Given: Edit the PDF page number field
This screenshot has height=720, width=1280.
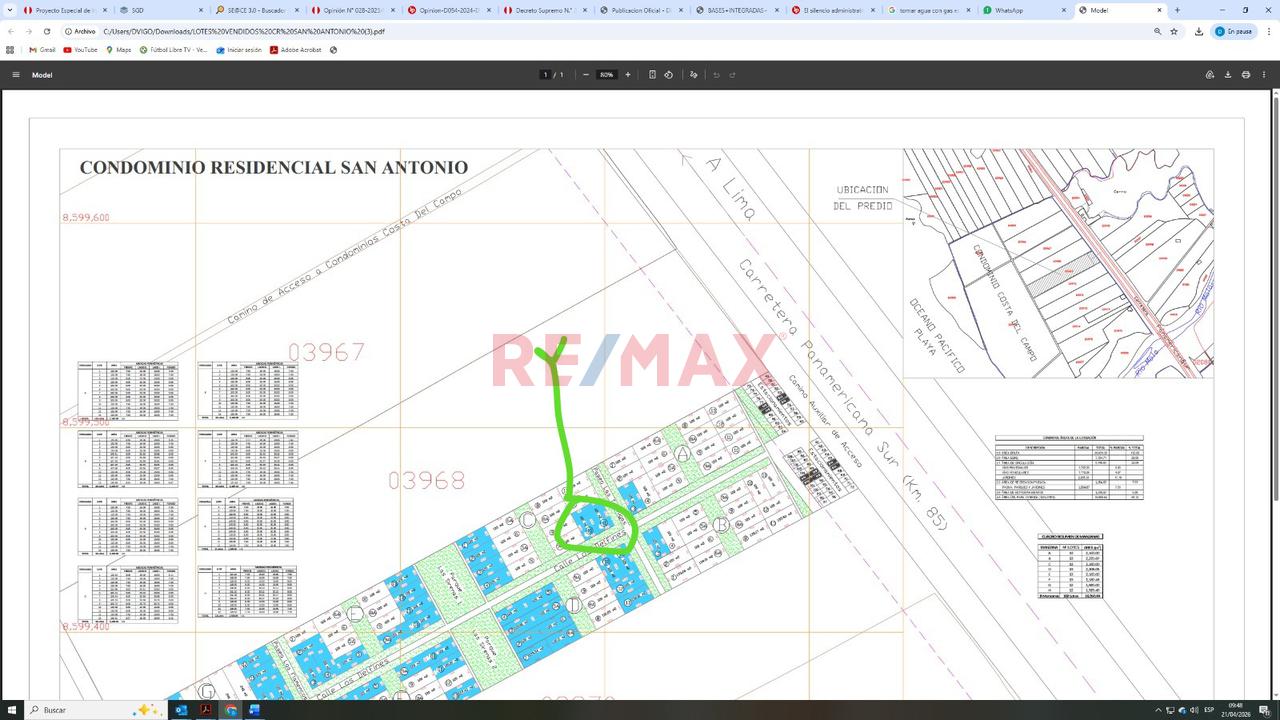Looking at the screenshot, I should click(545, 75).
